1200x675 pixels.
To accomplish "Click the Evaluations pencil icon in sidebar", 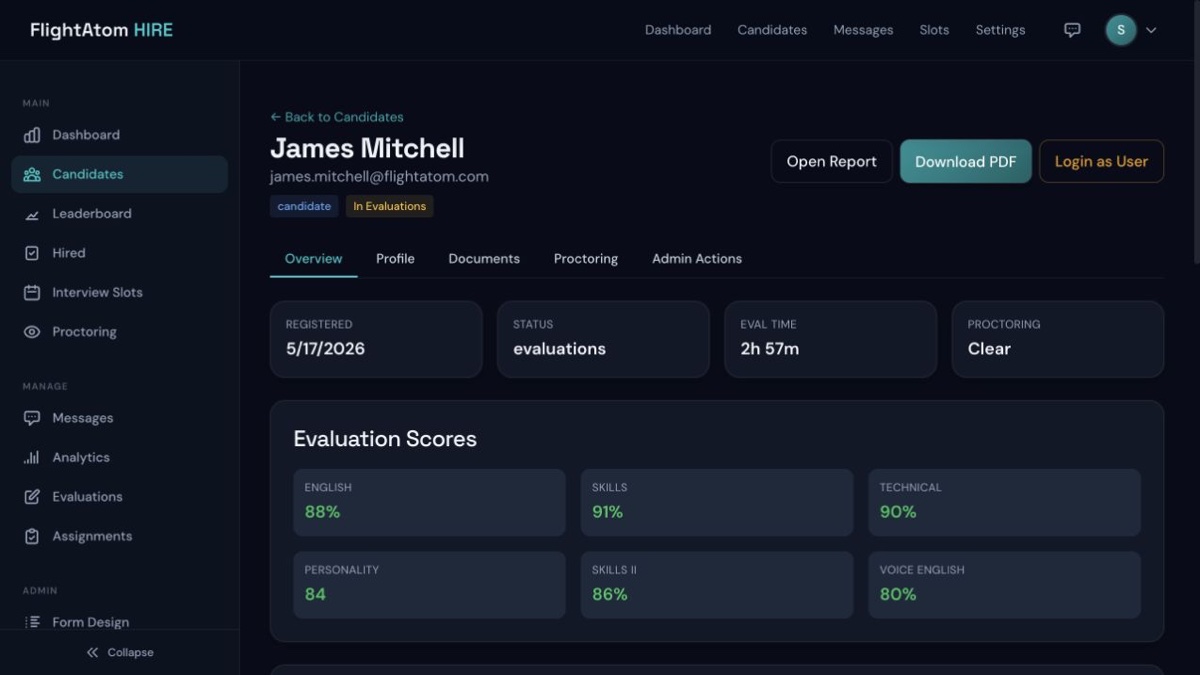I will pyautogui.click(x=32, y=497).
